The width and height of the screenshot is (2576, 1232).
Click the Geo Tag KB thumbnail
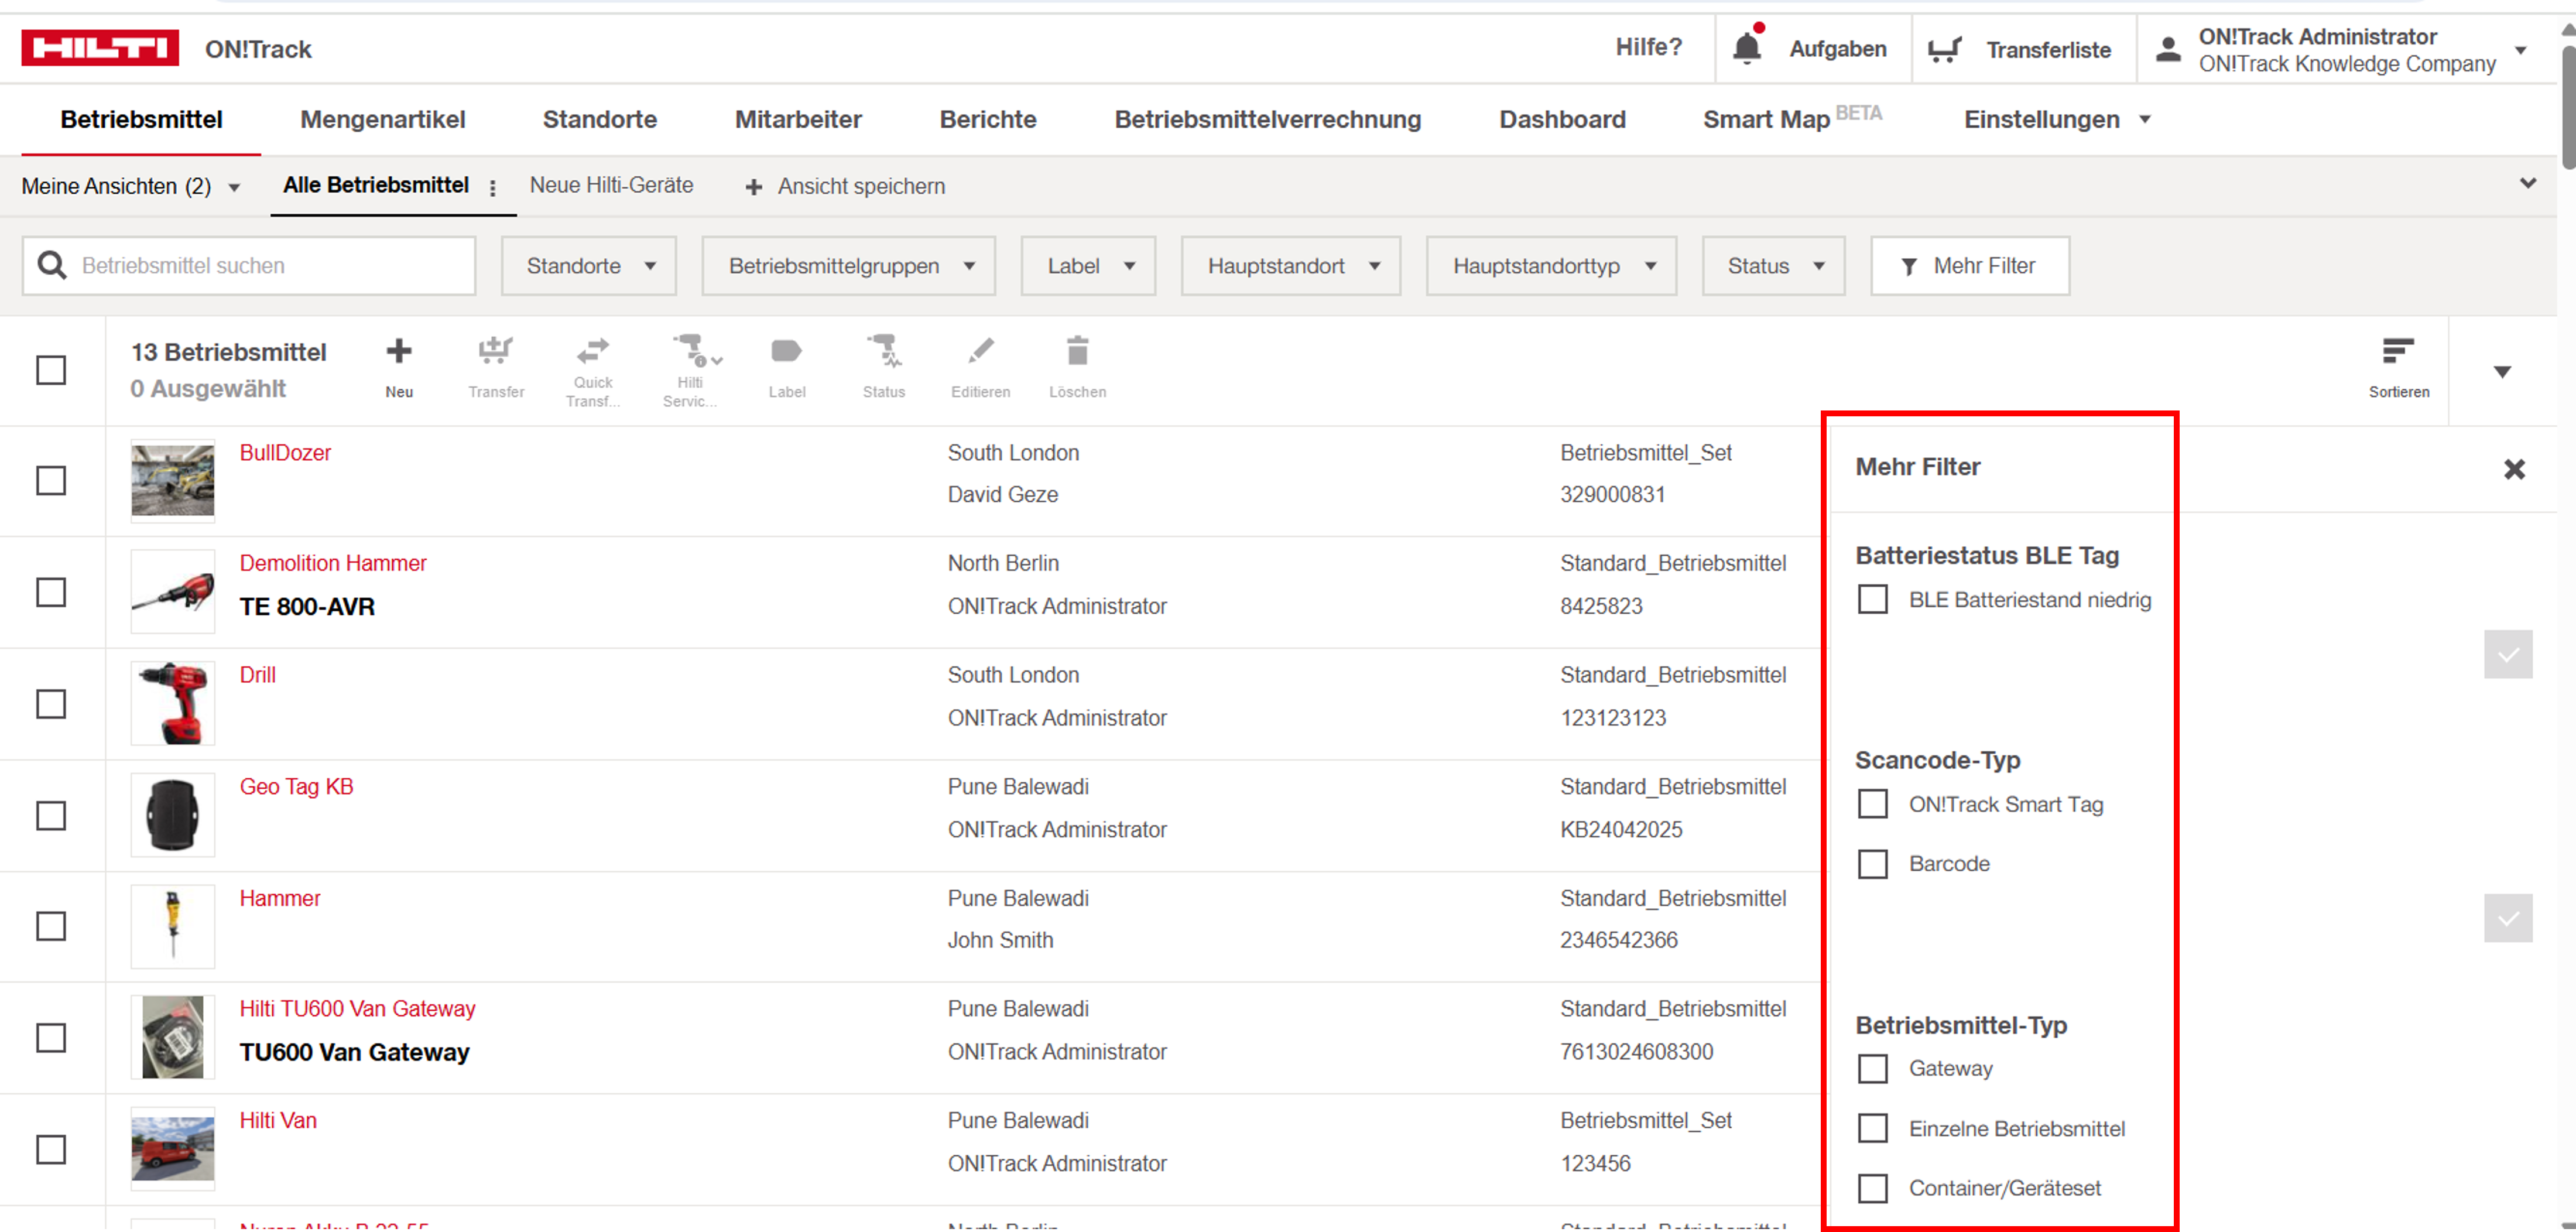click(173, 815)
